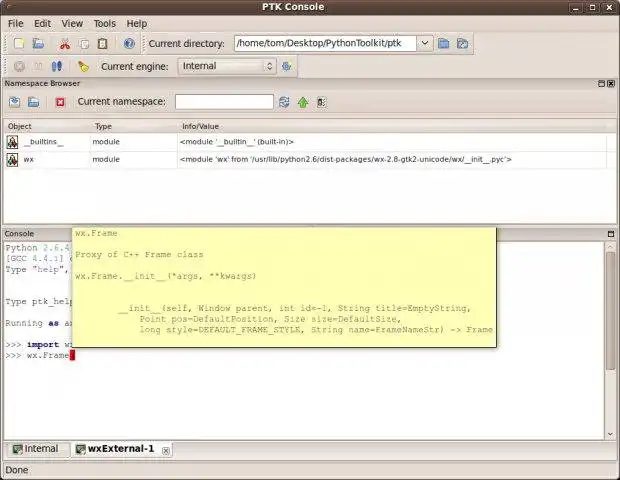The width and height of the screenshot is (620, 480).
Task: Click the wx.Frame console input line
Action: (40, 355)
